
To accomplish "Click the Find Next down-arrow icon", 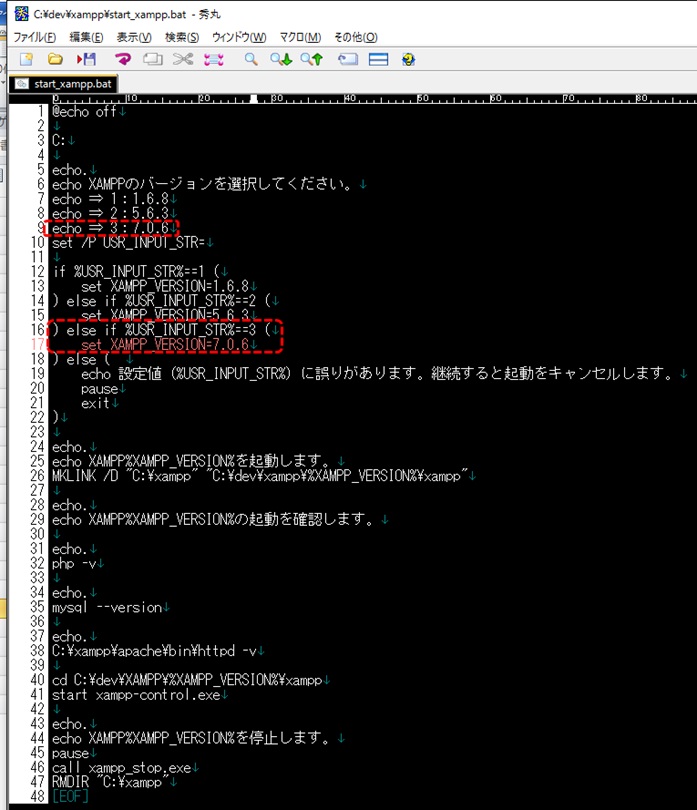I will 282,60.
